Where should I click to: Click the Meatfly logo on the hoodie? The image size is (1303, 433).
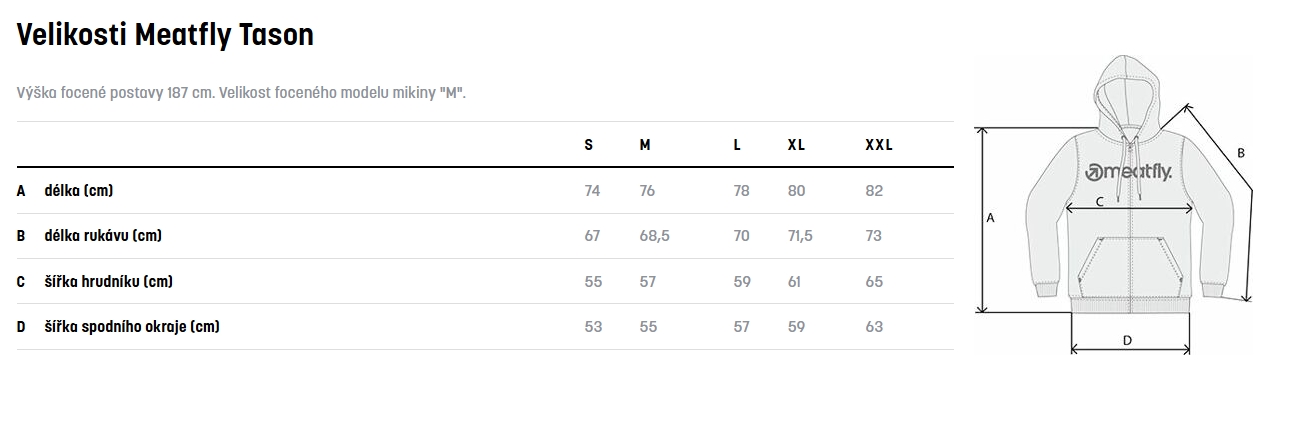coord(1128,172)
